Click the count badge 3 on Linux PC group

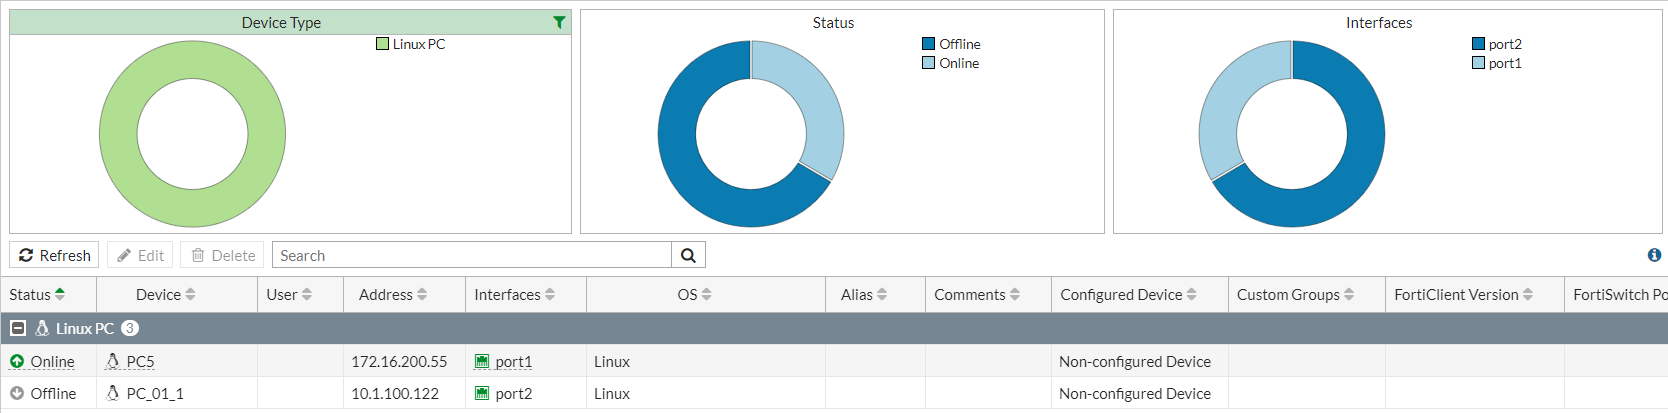point(130,328)
